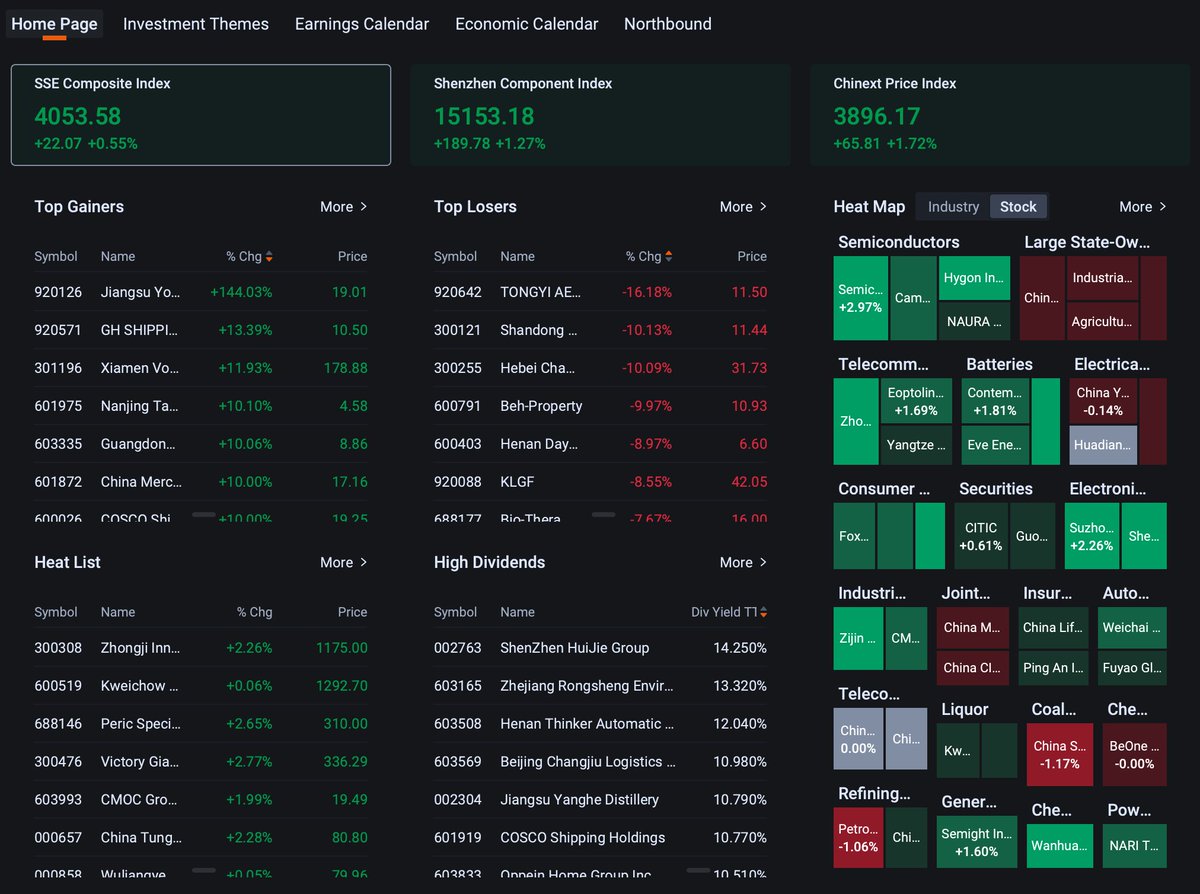The height and width of the screenshot is (894, 1200).
Task: Open Industria... tile under Large State-Owned
Action: (1102, 278)
